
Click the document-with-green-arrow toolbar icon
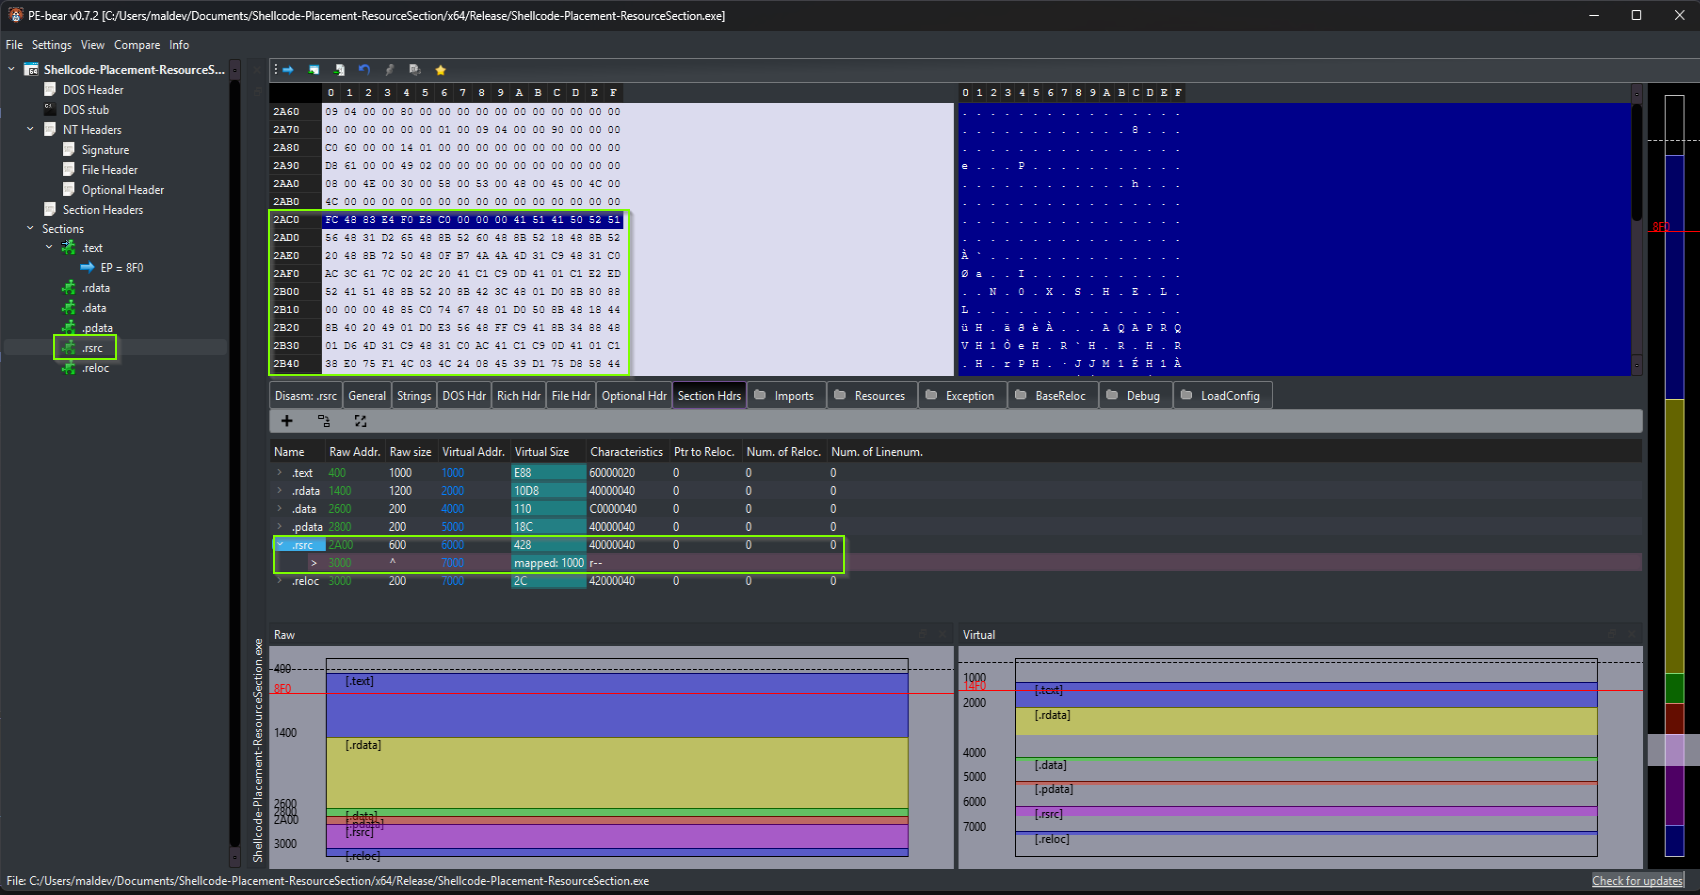339,70
